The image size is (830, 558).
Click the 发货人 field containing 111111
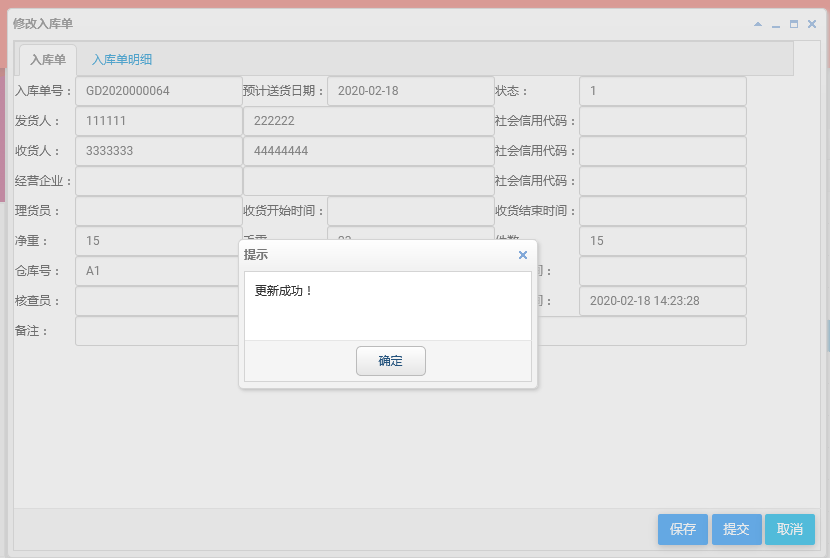click(159, 121)
